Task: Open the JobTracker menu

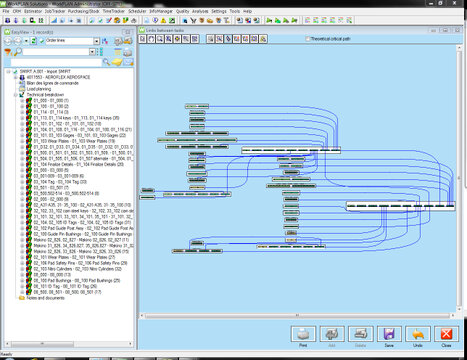Action: point(55,11)
